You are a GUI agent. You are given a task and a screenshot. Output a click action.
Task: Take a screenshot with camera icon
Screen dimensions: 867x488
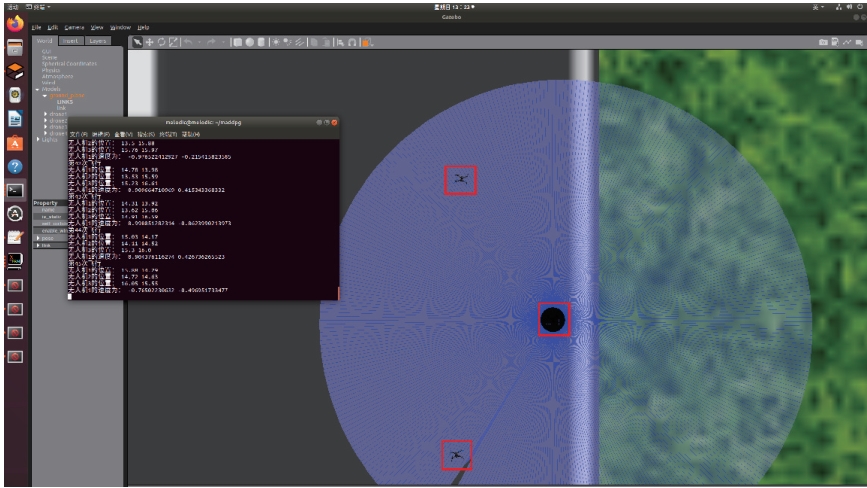(x=823, y=42)
